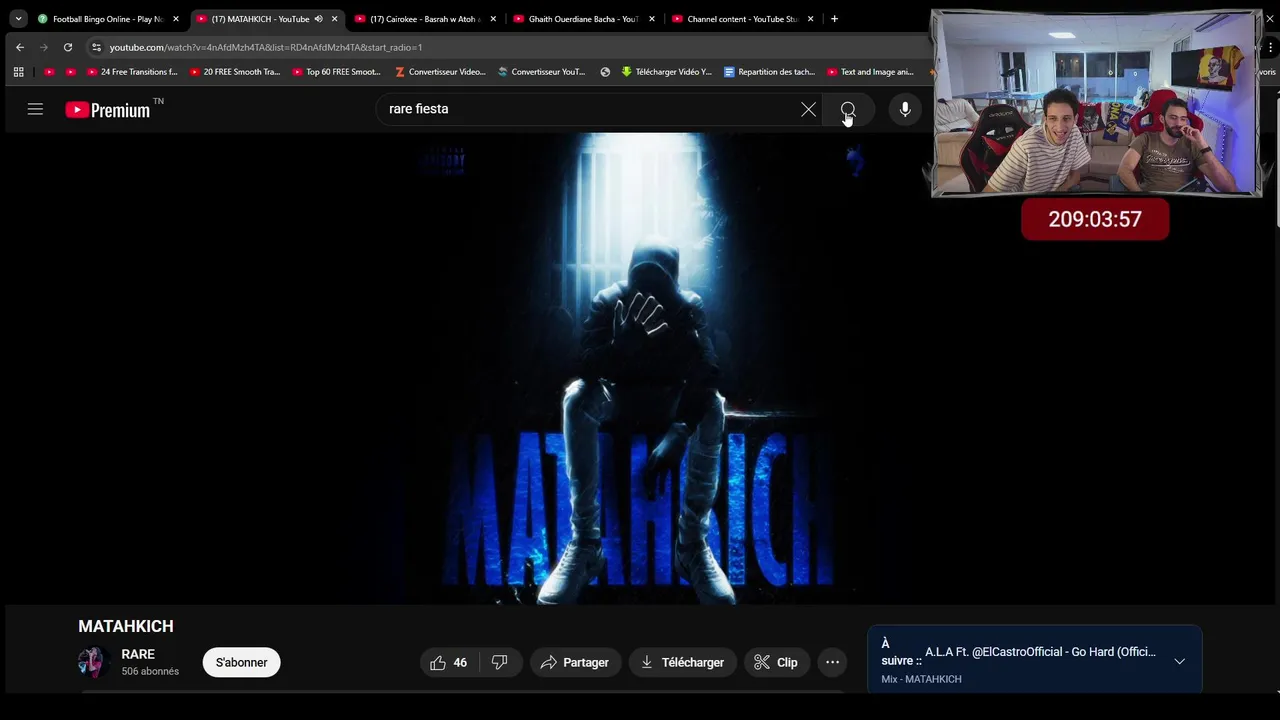The image size is (1280, 720).
Task: Open the 24 Free Transitions bookmark
Action: click(132, 72)
